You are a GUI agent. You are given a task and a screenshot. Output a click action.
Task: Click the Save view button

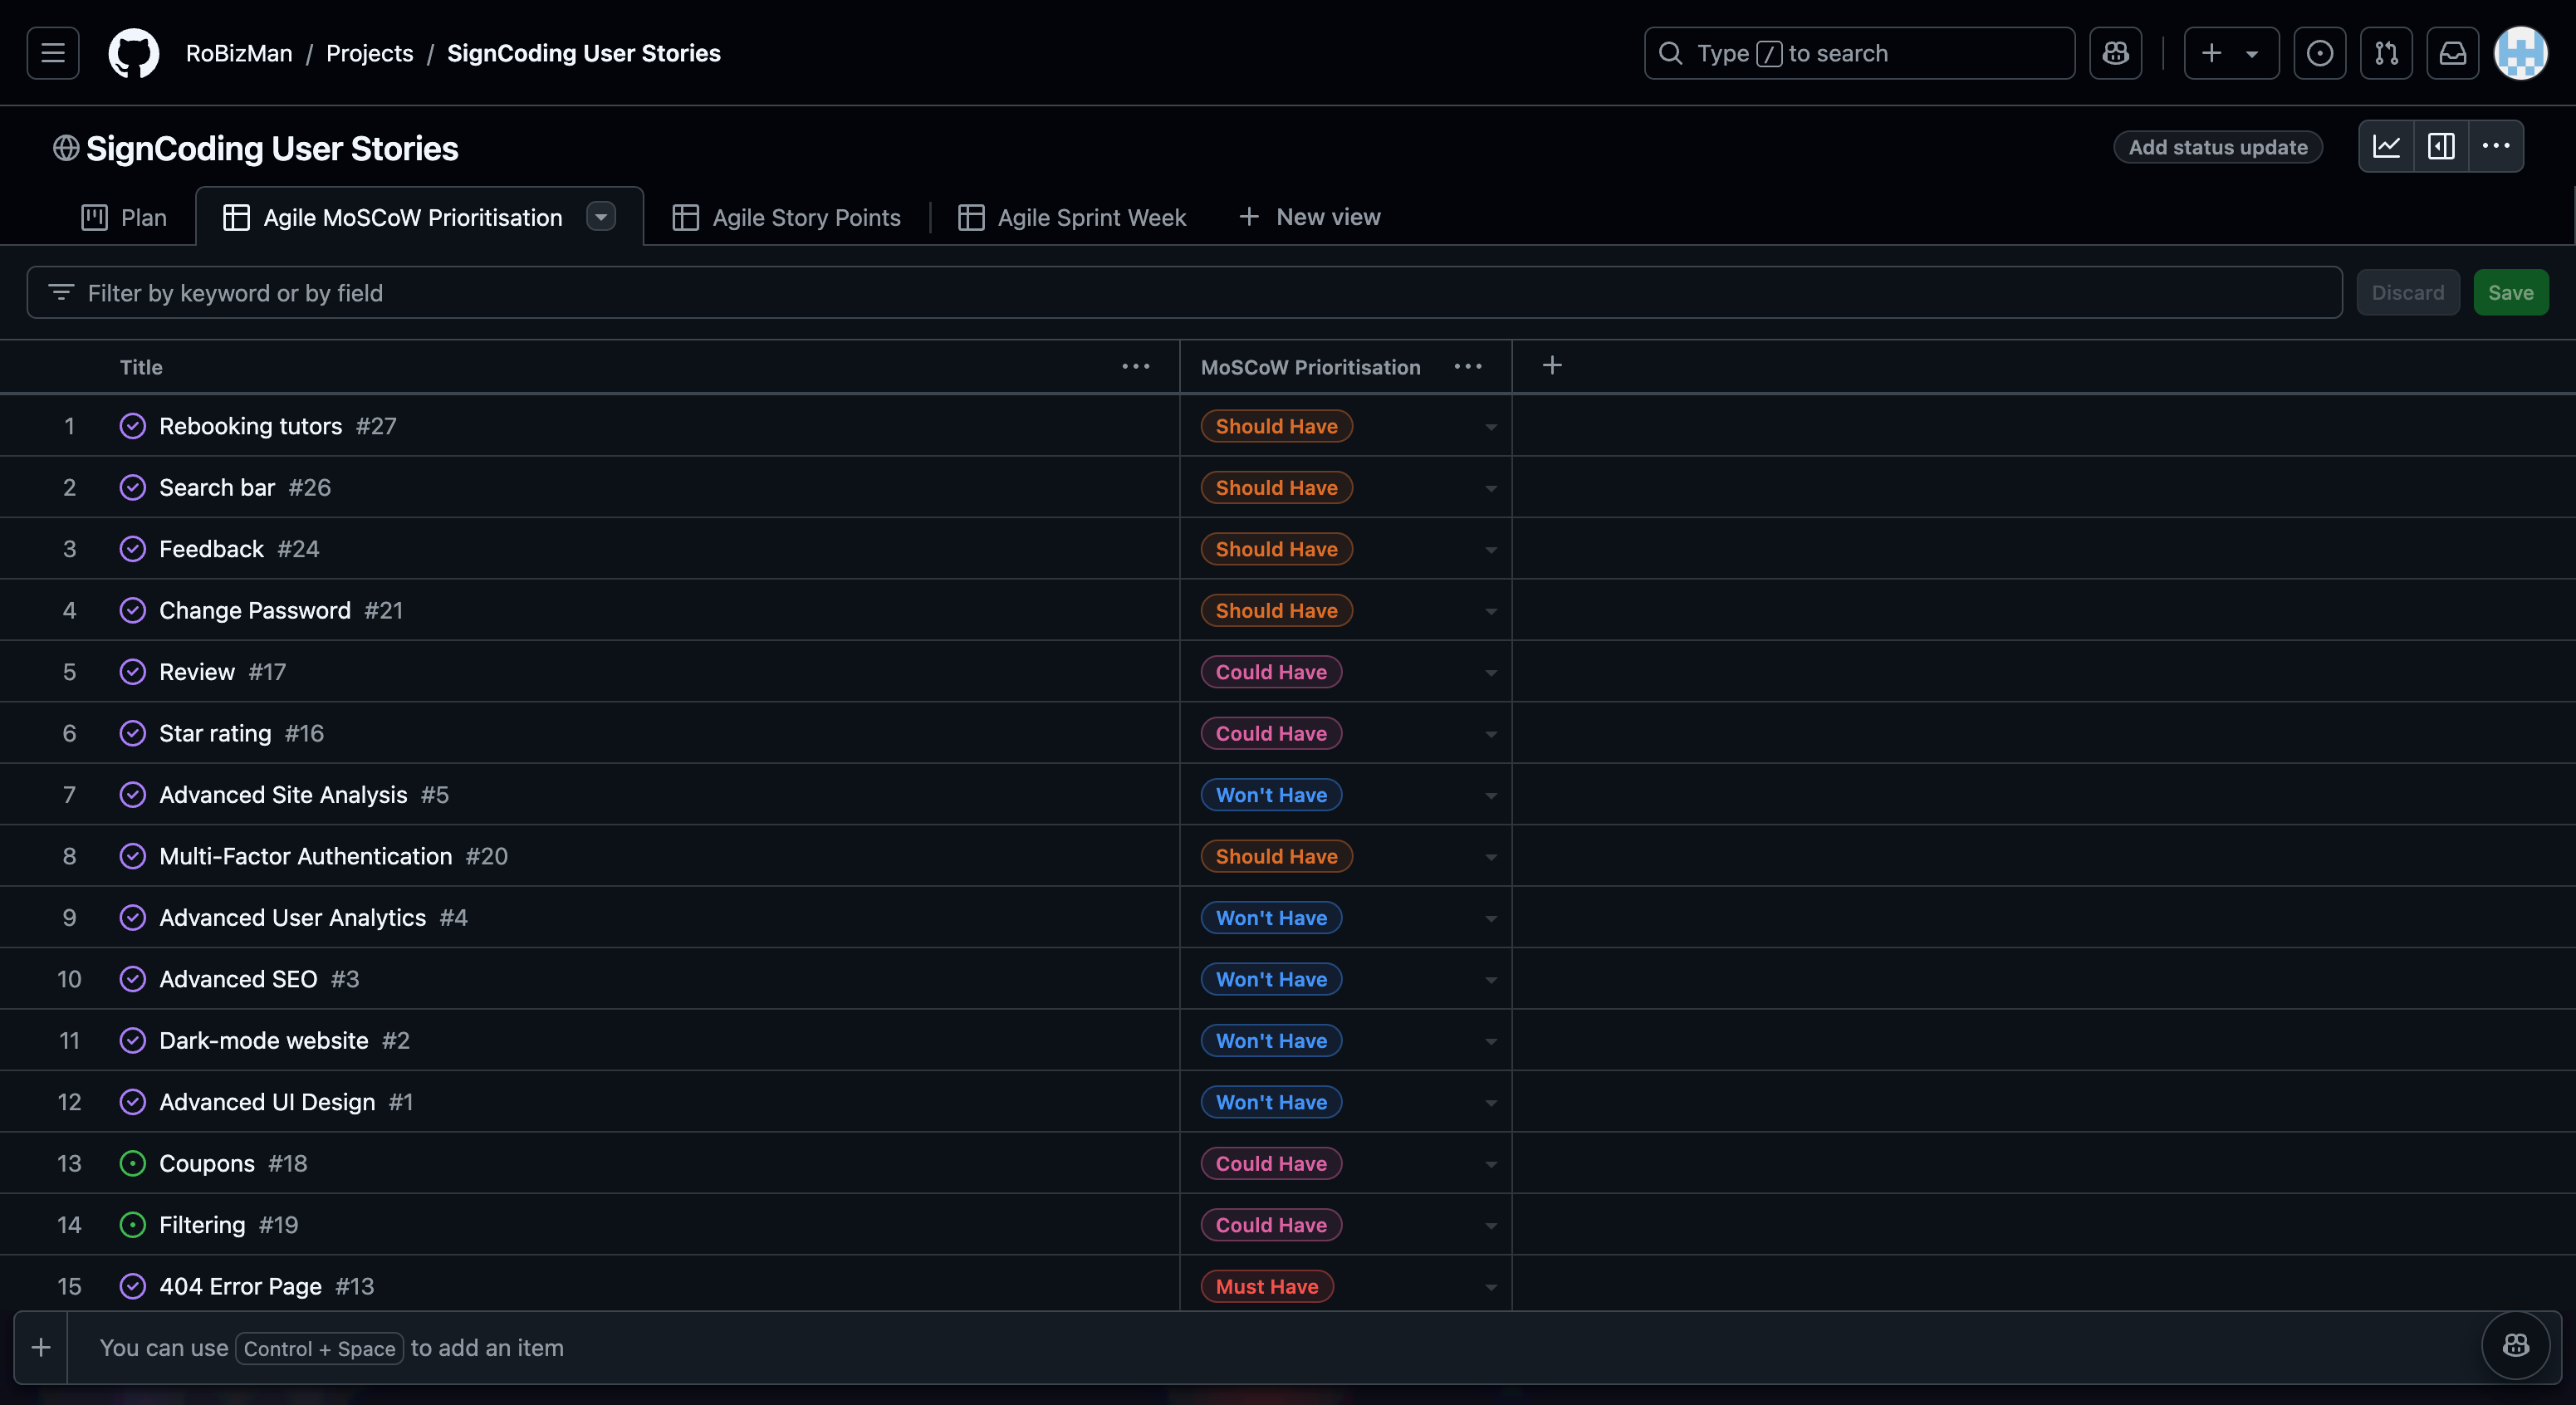coord(2510,292)
